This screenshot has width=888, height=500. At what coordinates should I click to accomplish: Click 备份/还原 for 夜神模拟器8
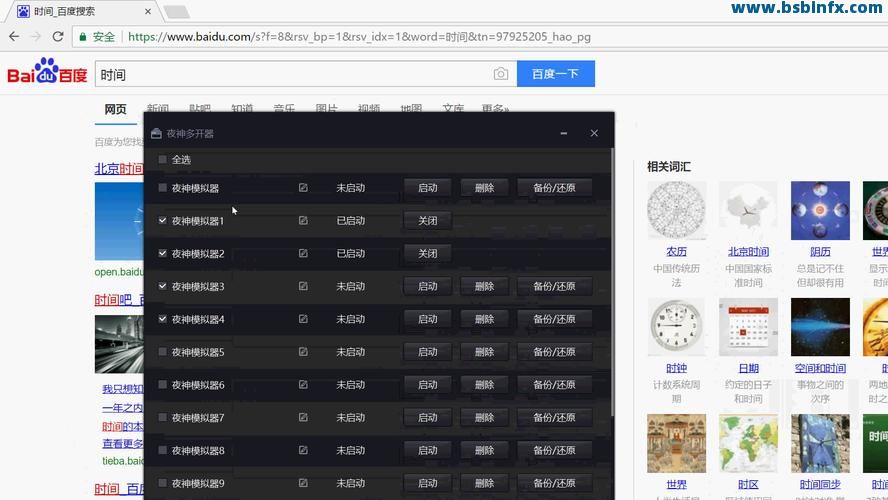554,450
